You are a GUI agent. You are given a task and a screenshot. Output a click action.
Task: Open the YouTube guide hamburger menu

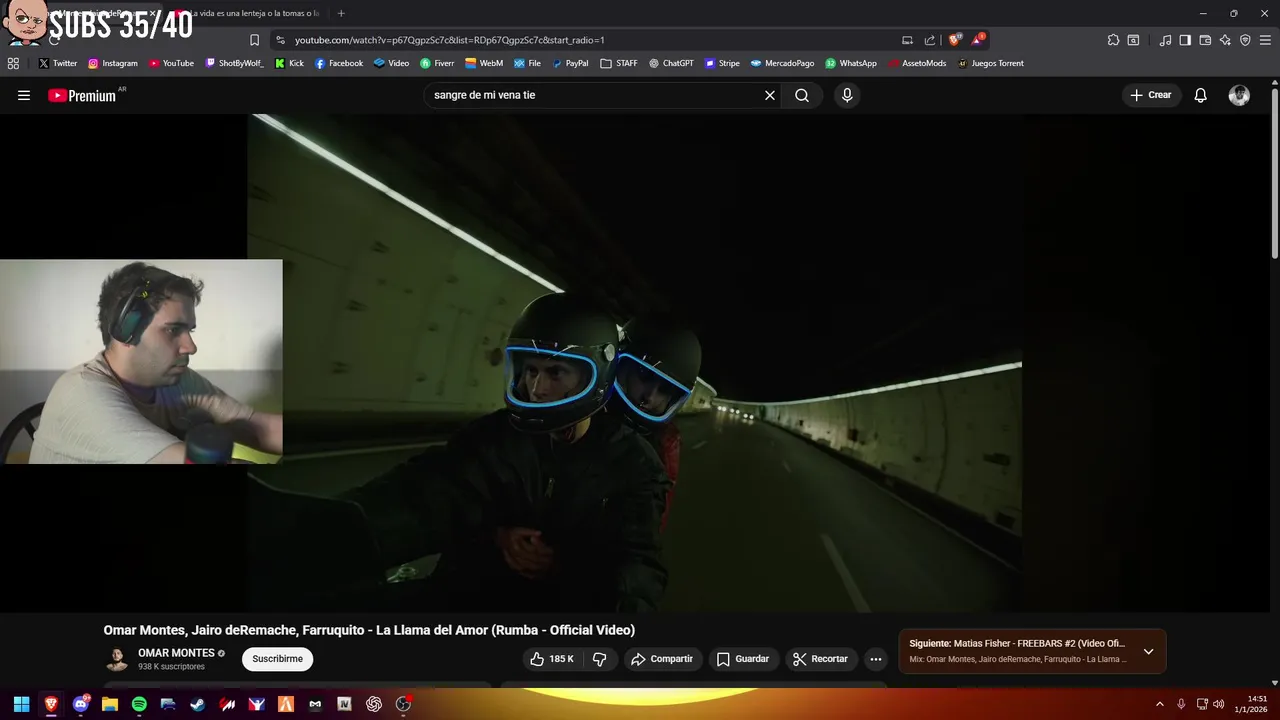(x=24, y=95)
